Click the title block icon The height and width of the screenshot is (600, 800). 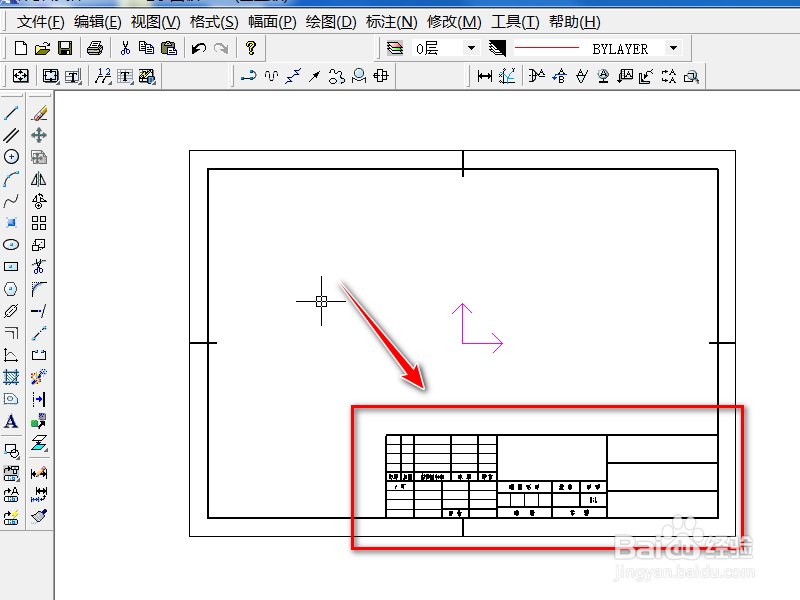coord(73,77)
